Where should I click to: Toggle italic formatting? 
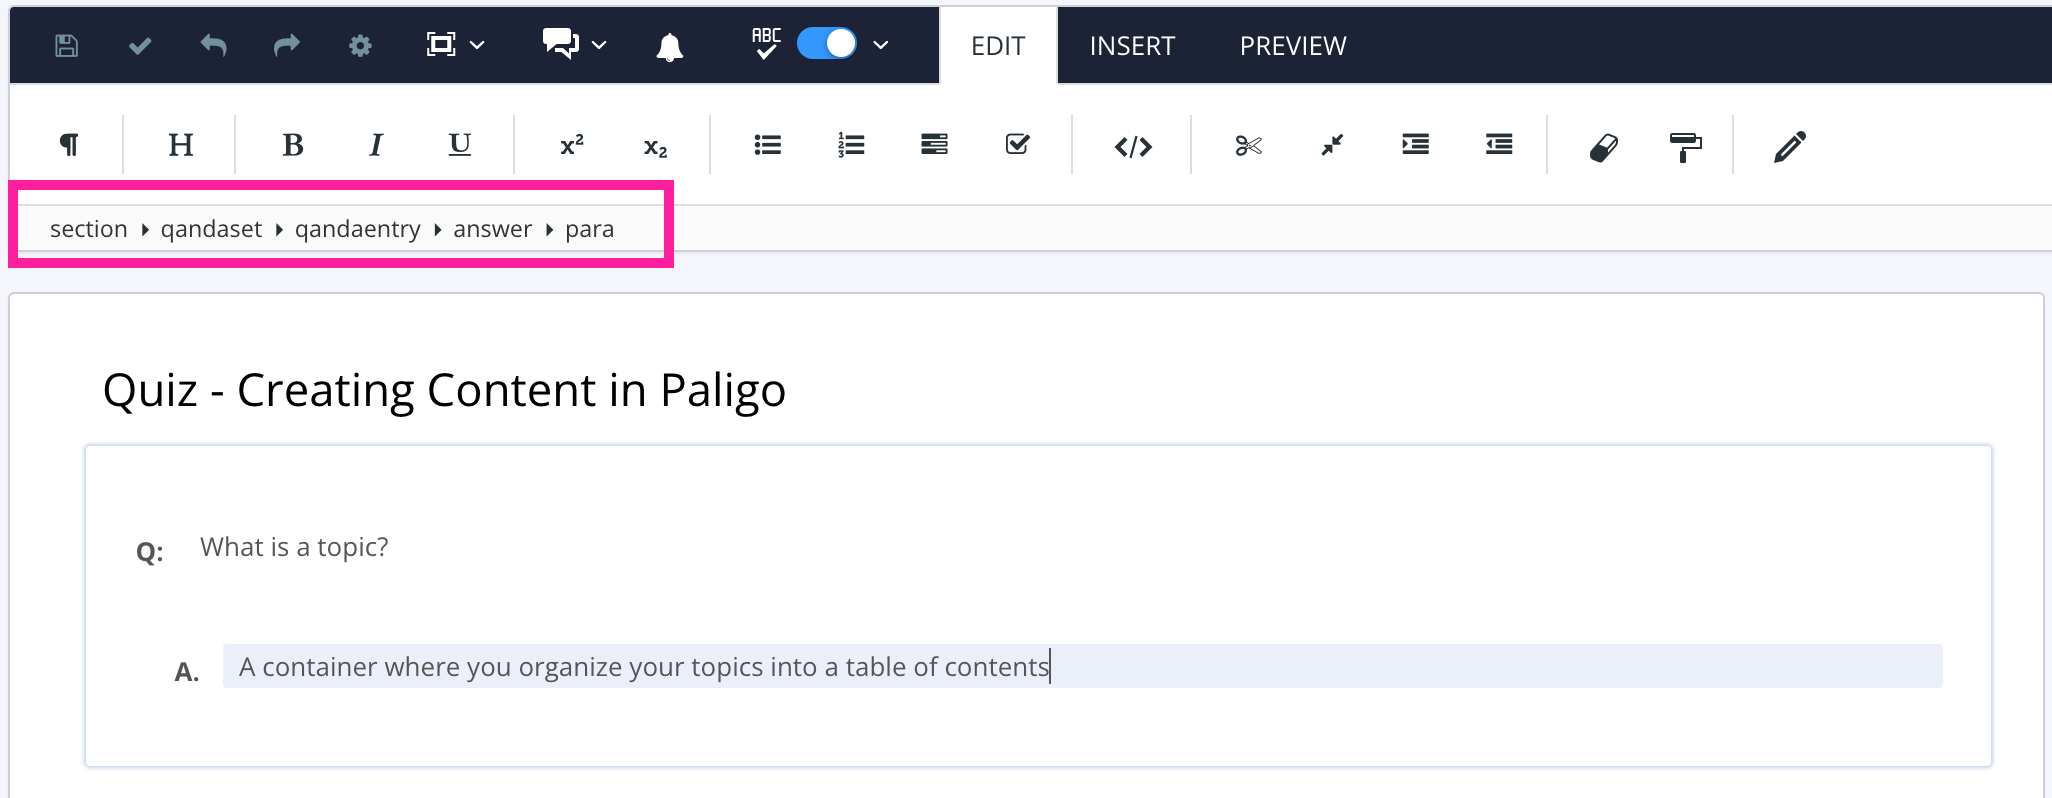pos(376,145)
